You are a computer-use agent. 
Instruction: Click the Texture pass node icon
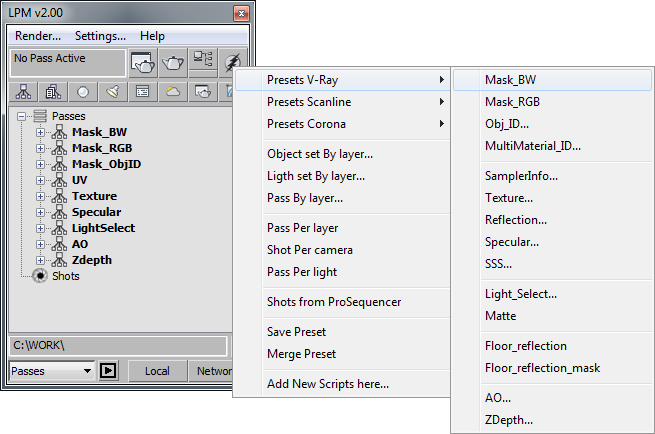point(59,196)
